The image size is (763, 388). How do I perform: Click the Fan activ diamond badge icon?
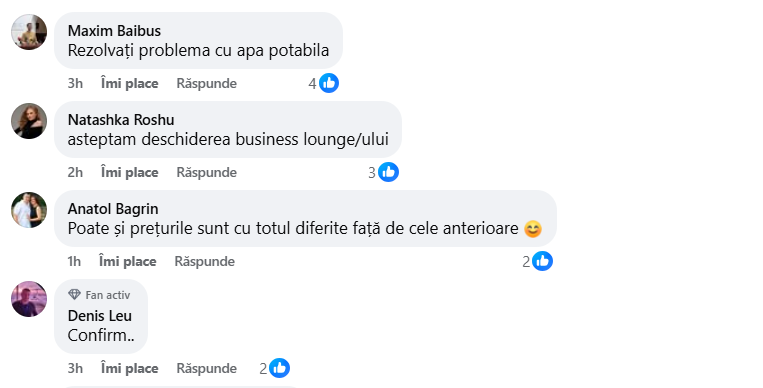point(74,295)
